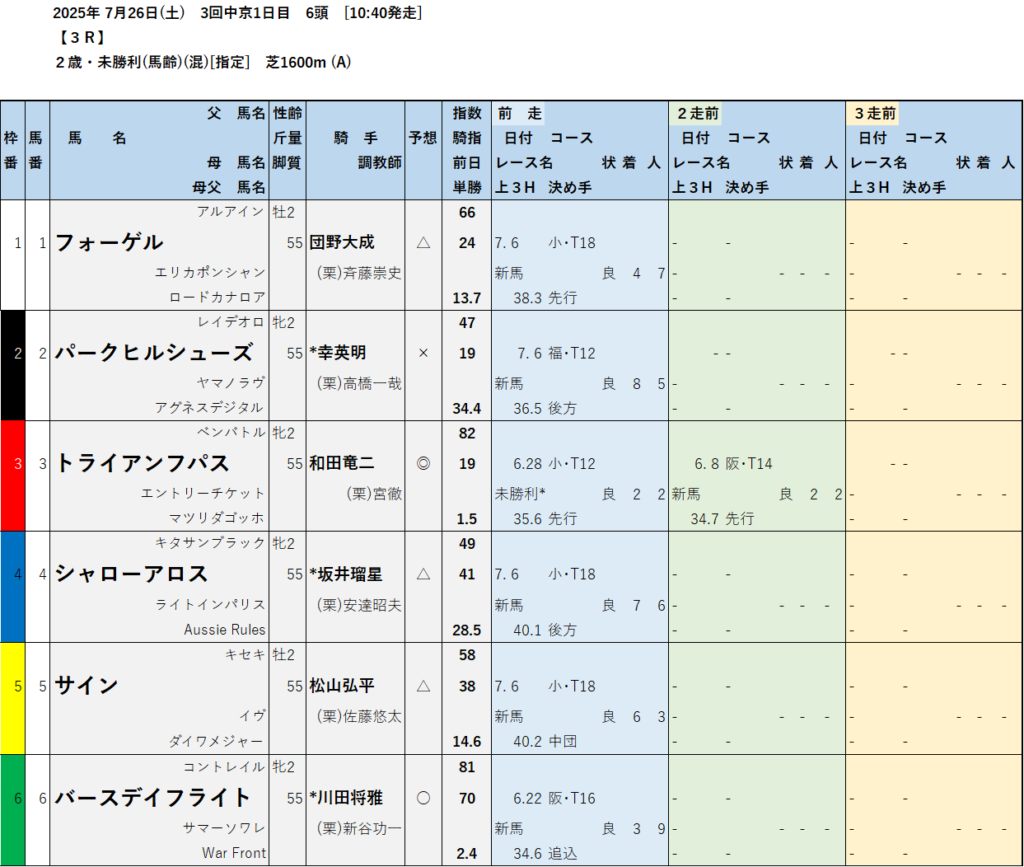
Task: Click sire name キタサンブラック
Action: (210, 543)
